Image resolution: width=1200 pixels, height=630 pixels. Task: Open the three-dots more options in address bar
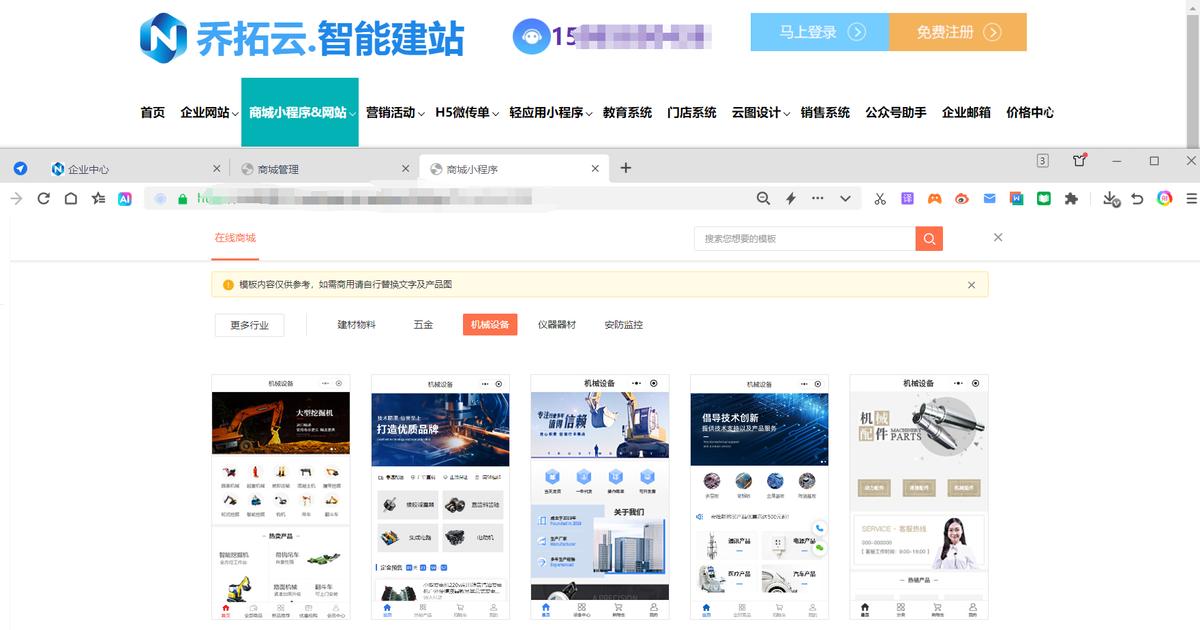(x=818, y=199)
